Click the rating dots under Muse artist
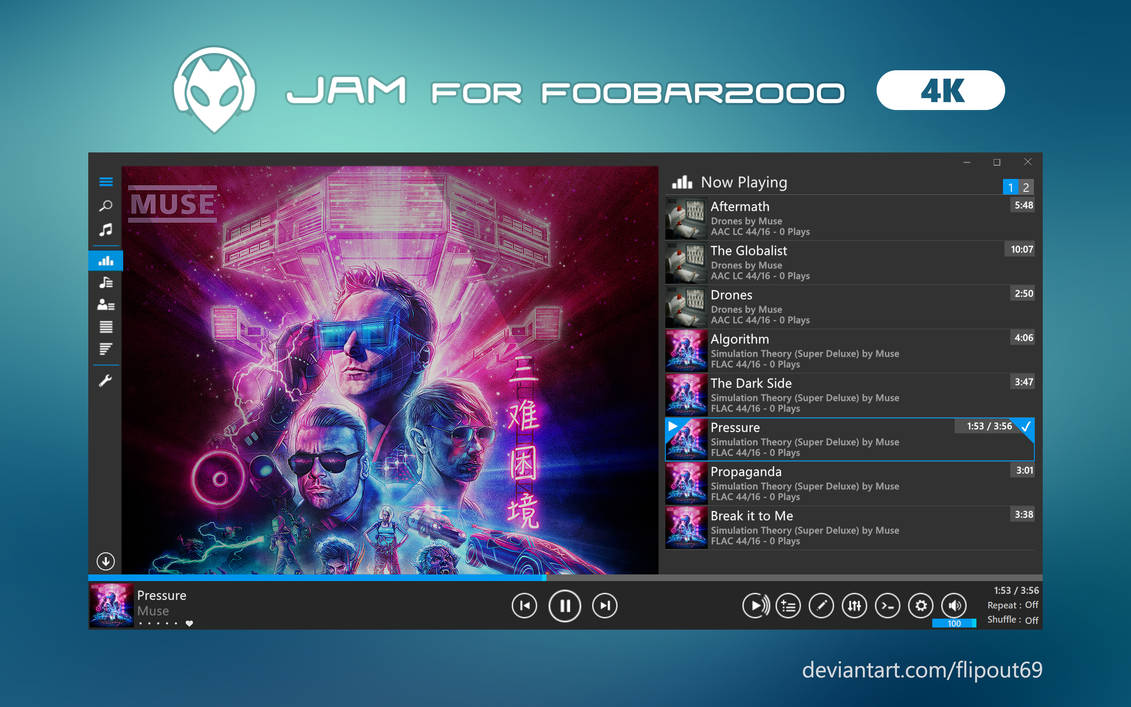This screenshot has width=1131, height=707. (158, 623)
